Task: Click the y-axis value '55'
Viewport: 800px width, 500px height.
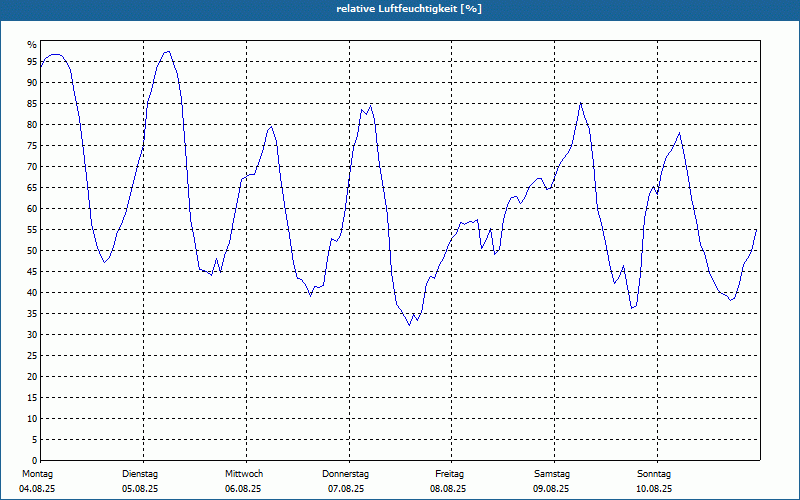Action: (32, 230)
